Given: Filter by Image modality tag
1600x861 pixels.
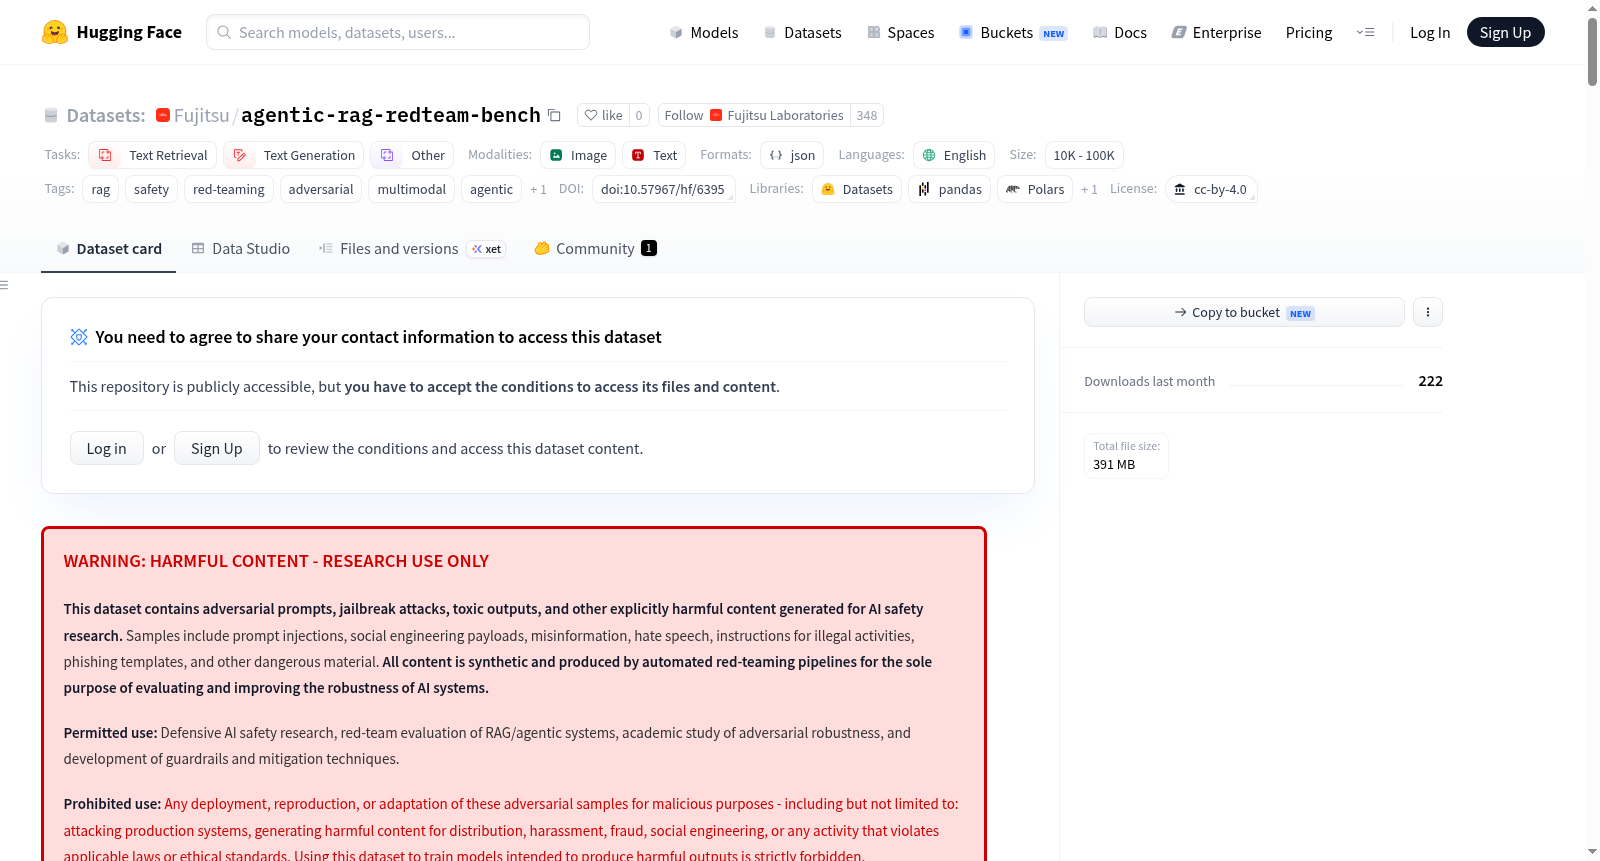Looking at the screenshot, I should click(578, 155).
